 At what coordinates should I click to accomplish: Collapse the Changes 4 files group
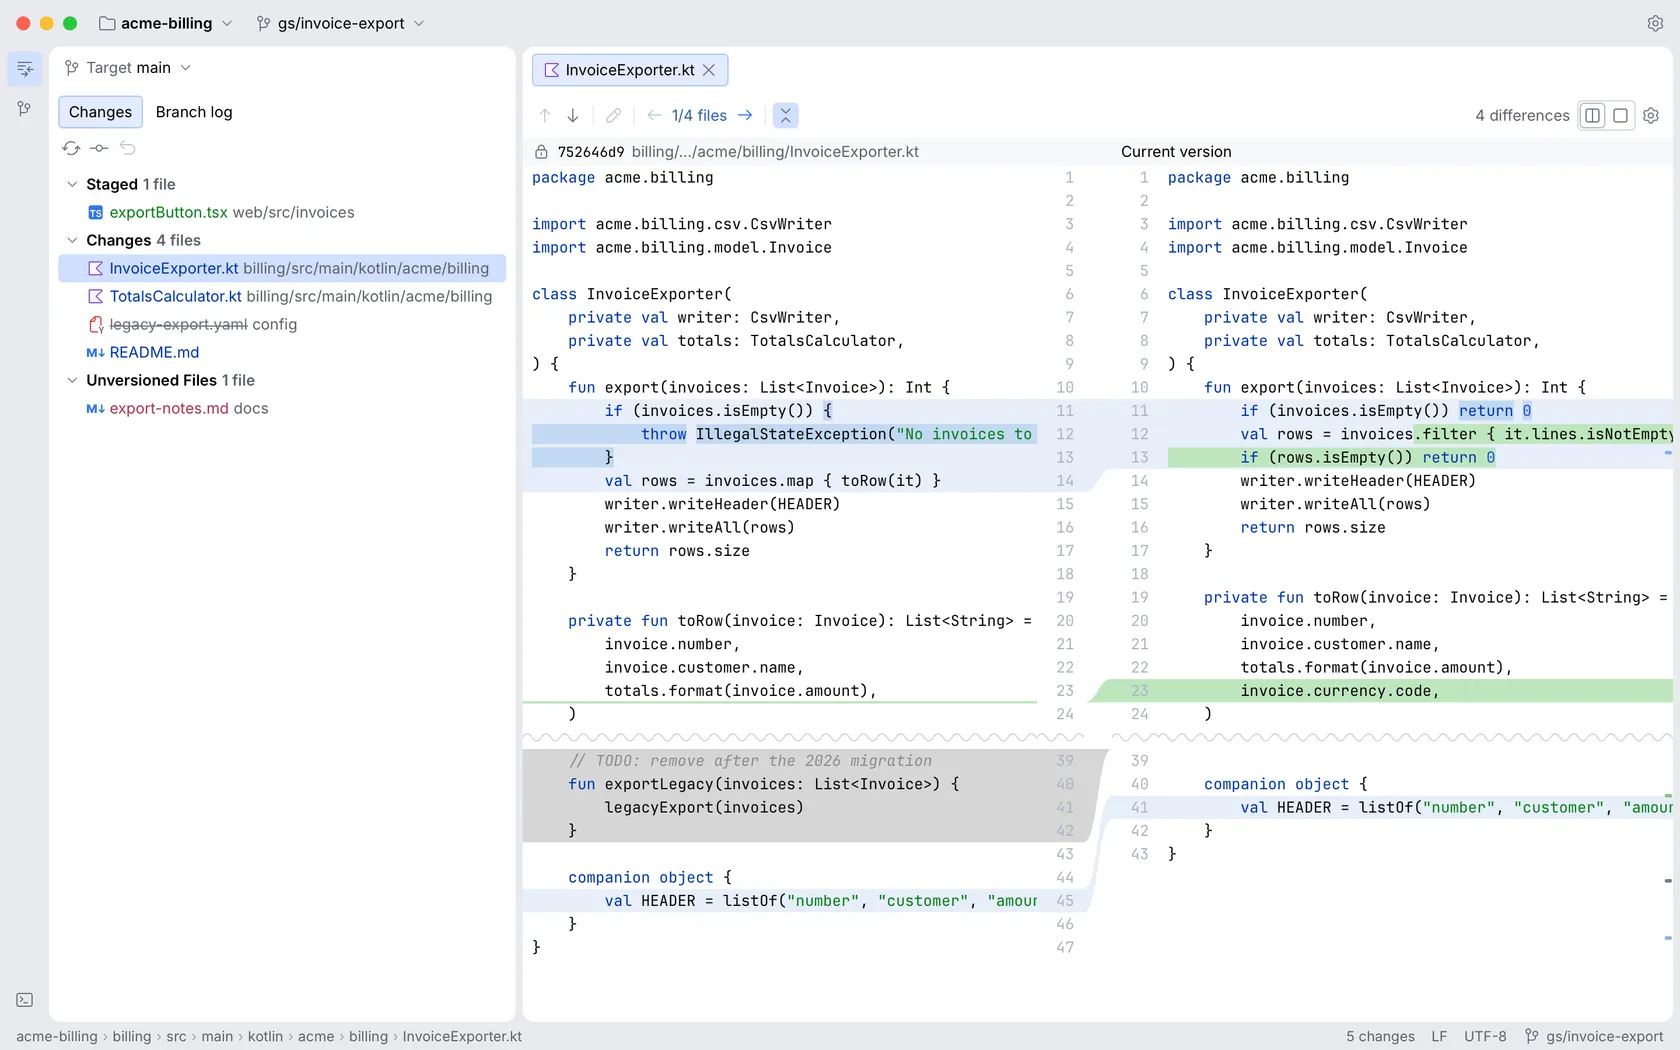coord(72,240)
